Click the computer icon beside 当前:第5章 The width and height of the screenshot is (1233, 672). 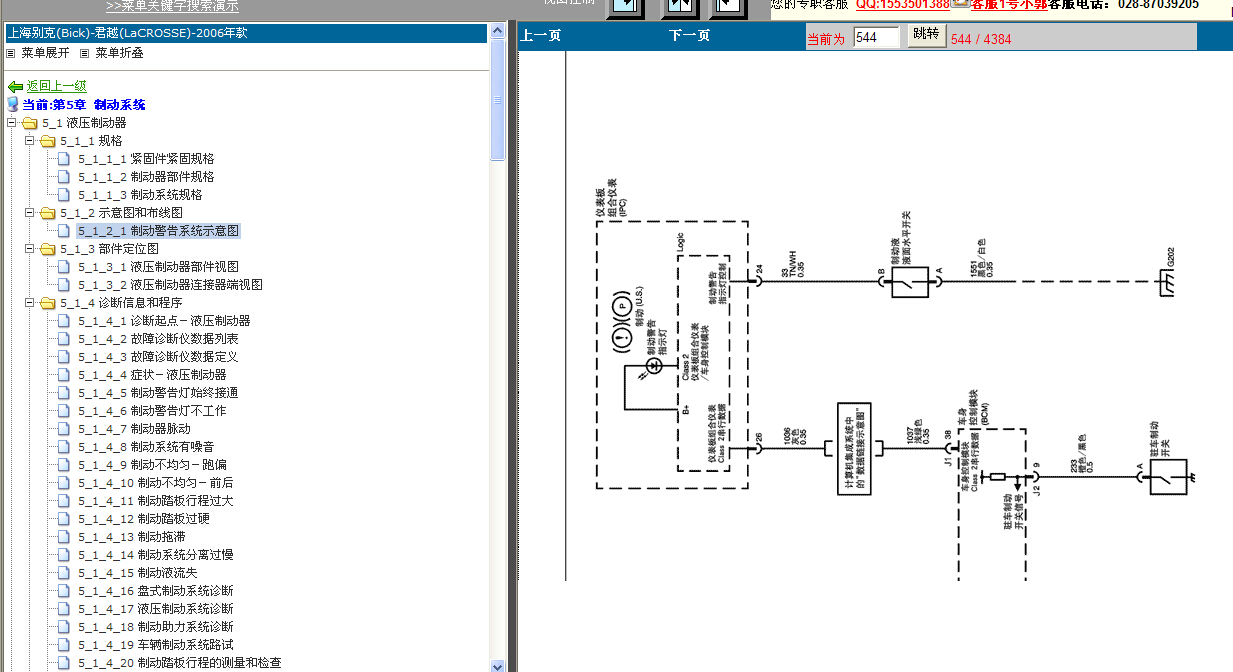13,104
